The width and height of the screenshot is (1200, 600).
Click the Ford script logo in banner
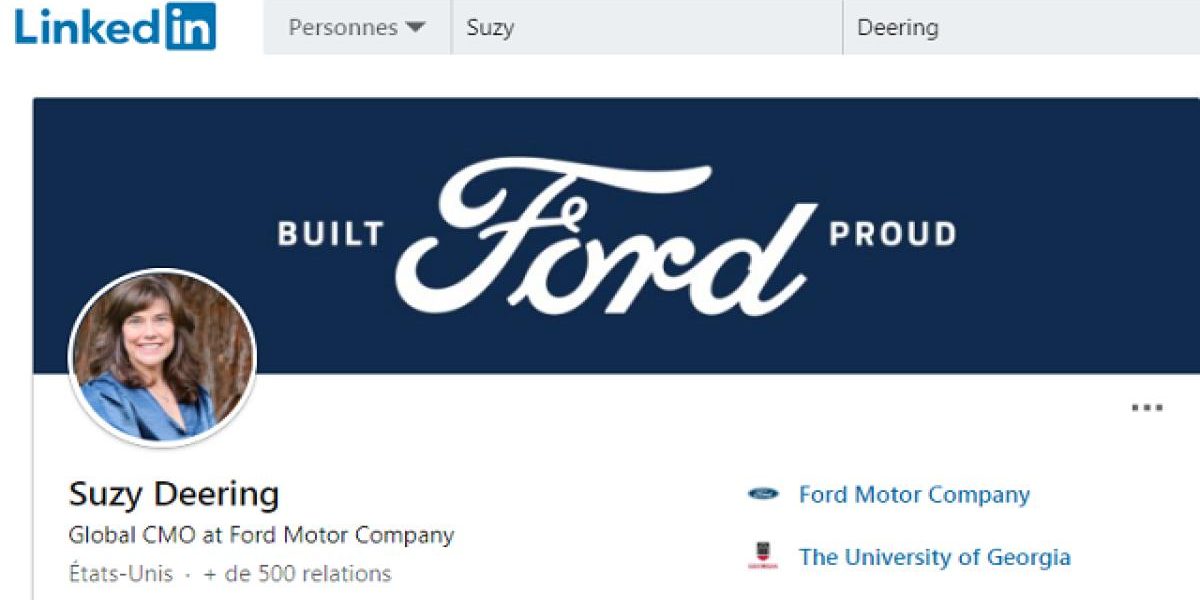605,236
